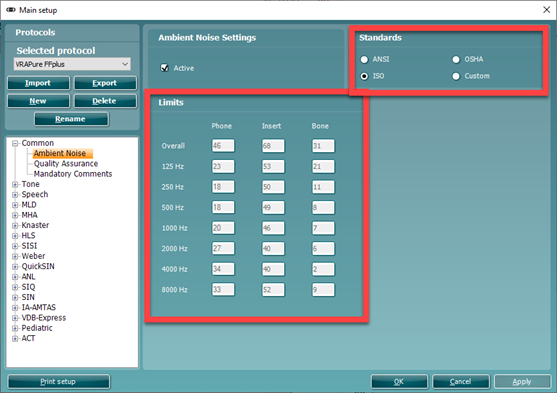The width and height of the screenshot is (557, 393).
Task: Expand the Knaster tree node
Action: [15, 226]
